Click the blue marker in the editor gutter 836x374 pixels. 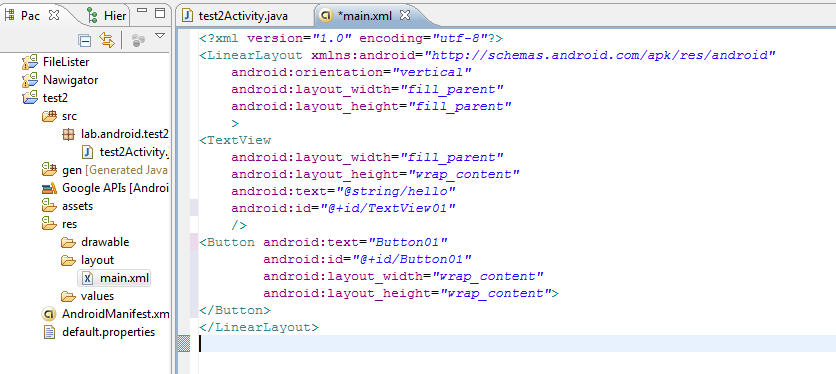[x=183, y=344]
